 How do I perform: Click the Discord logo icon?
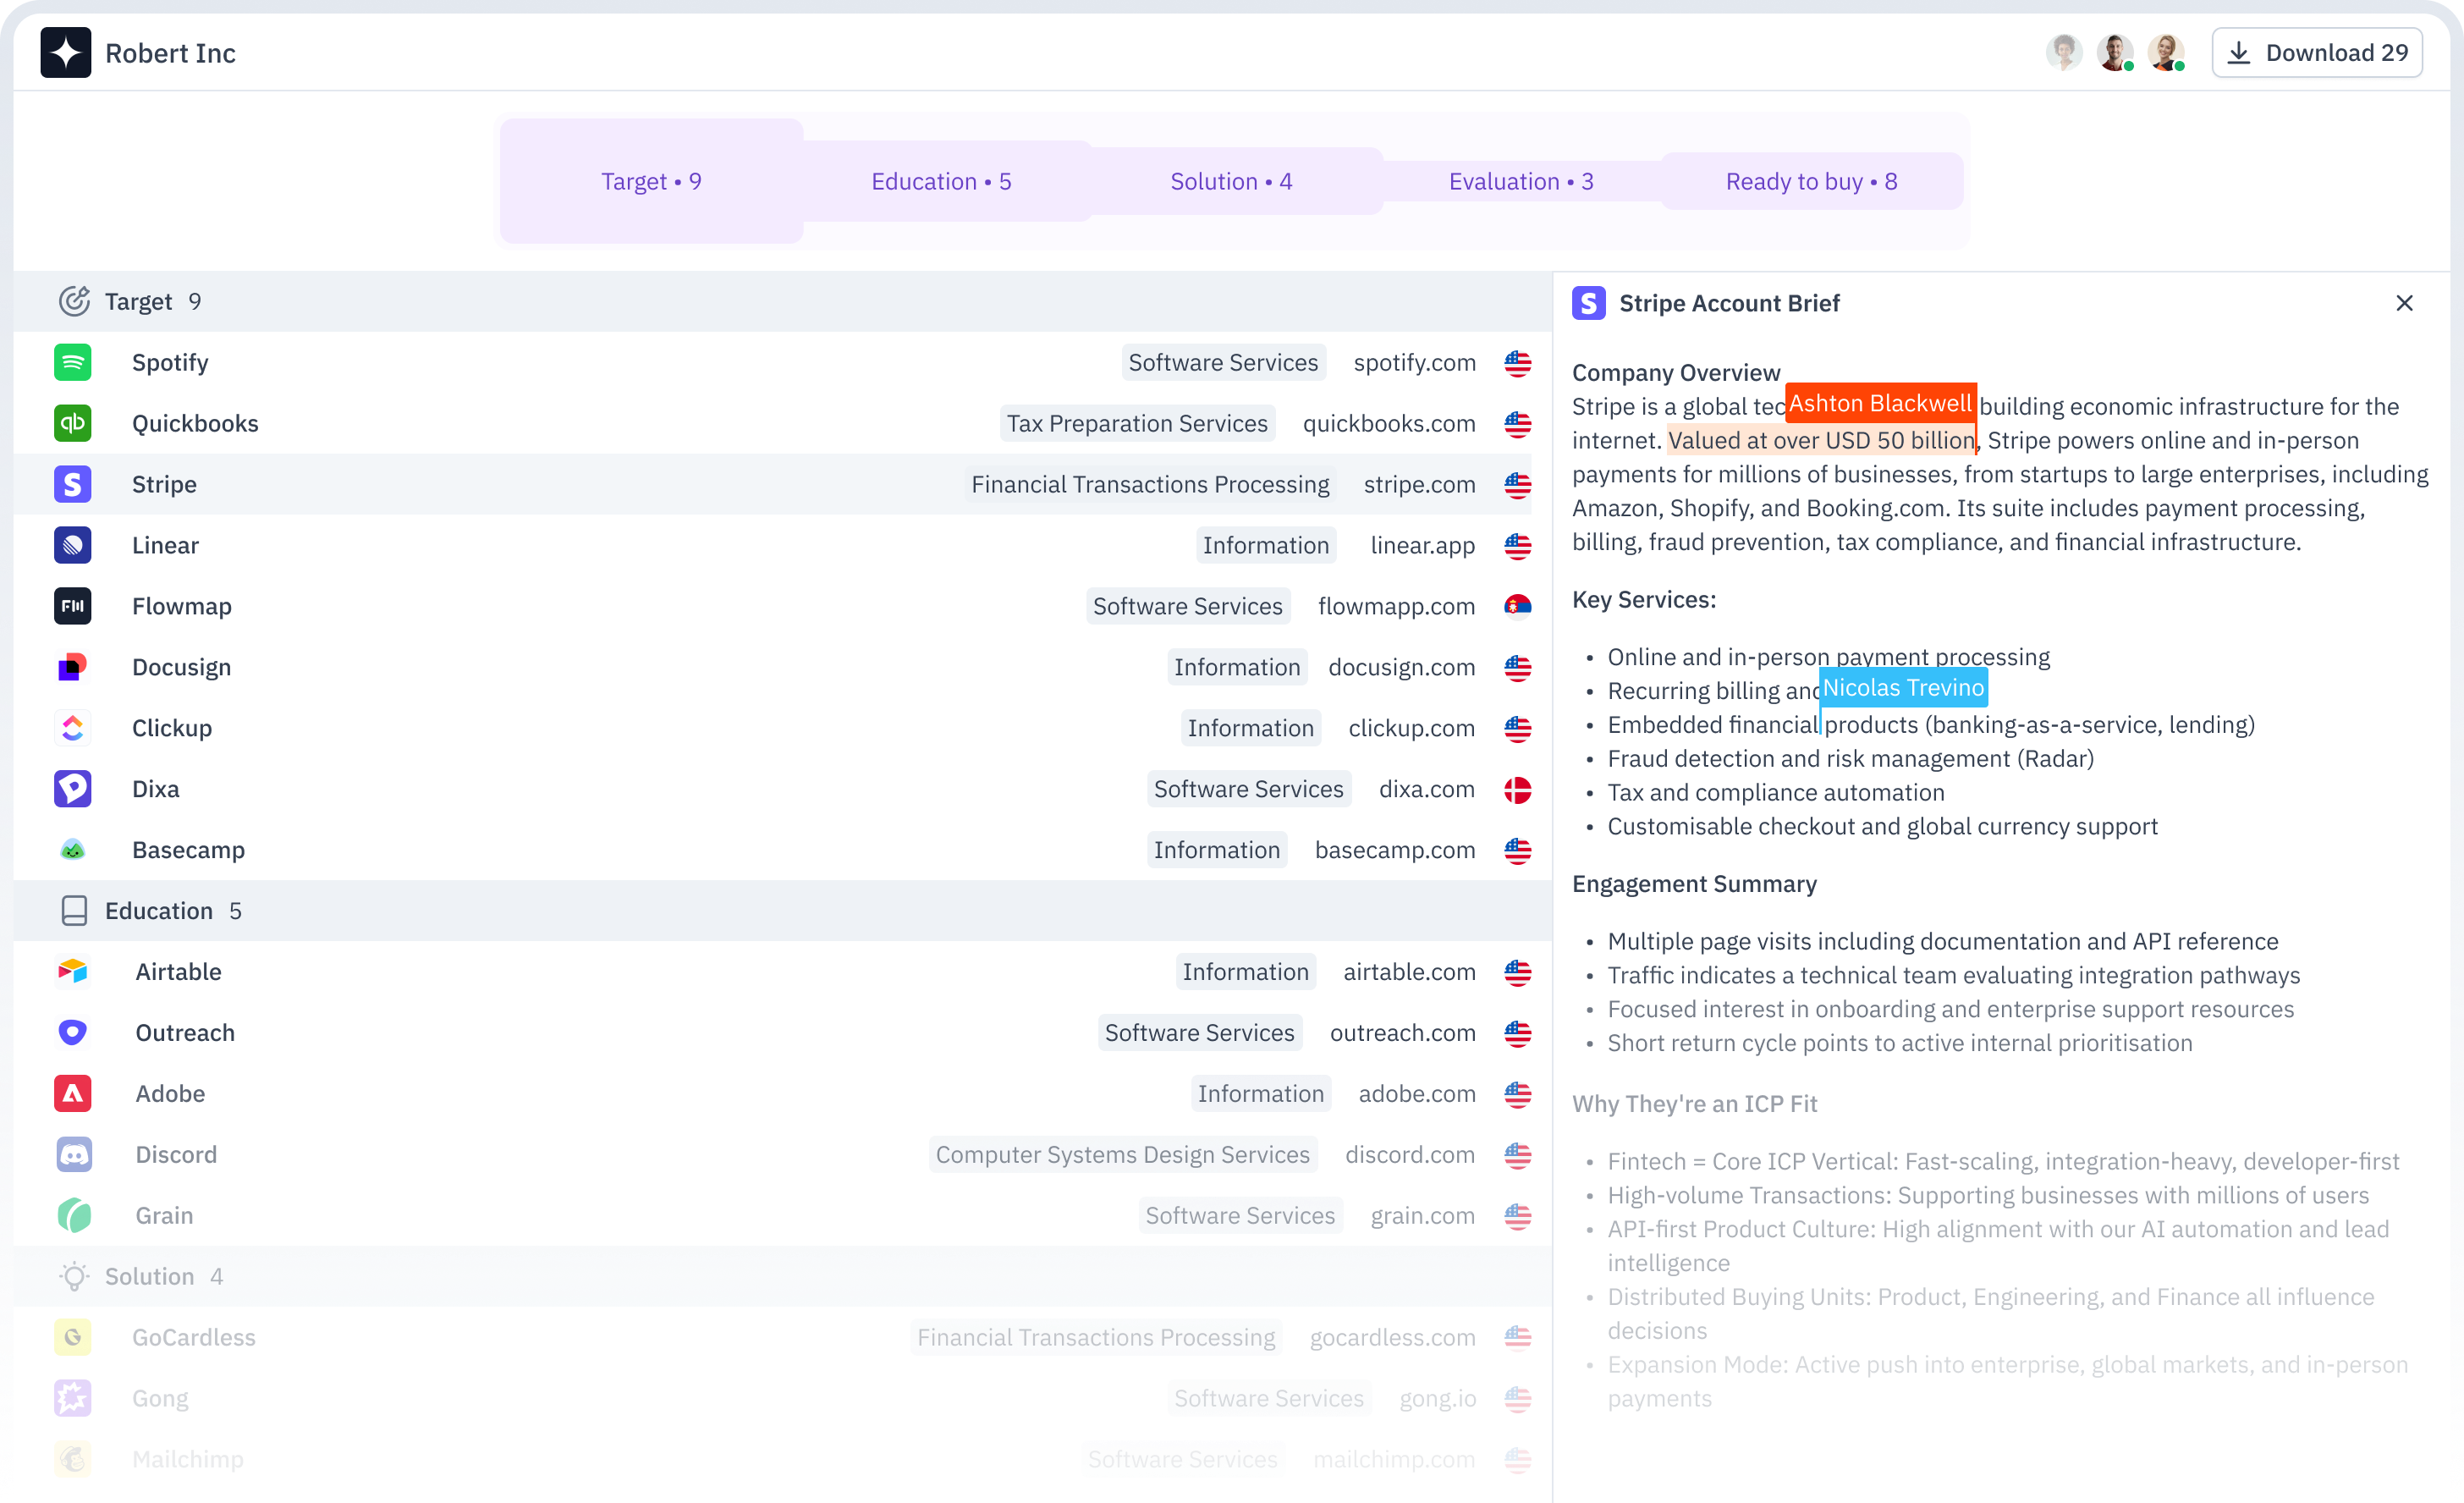pos(74,1154)
